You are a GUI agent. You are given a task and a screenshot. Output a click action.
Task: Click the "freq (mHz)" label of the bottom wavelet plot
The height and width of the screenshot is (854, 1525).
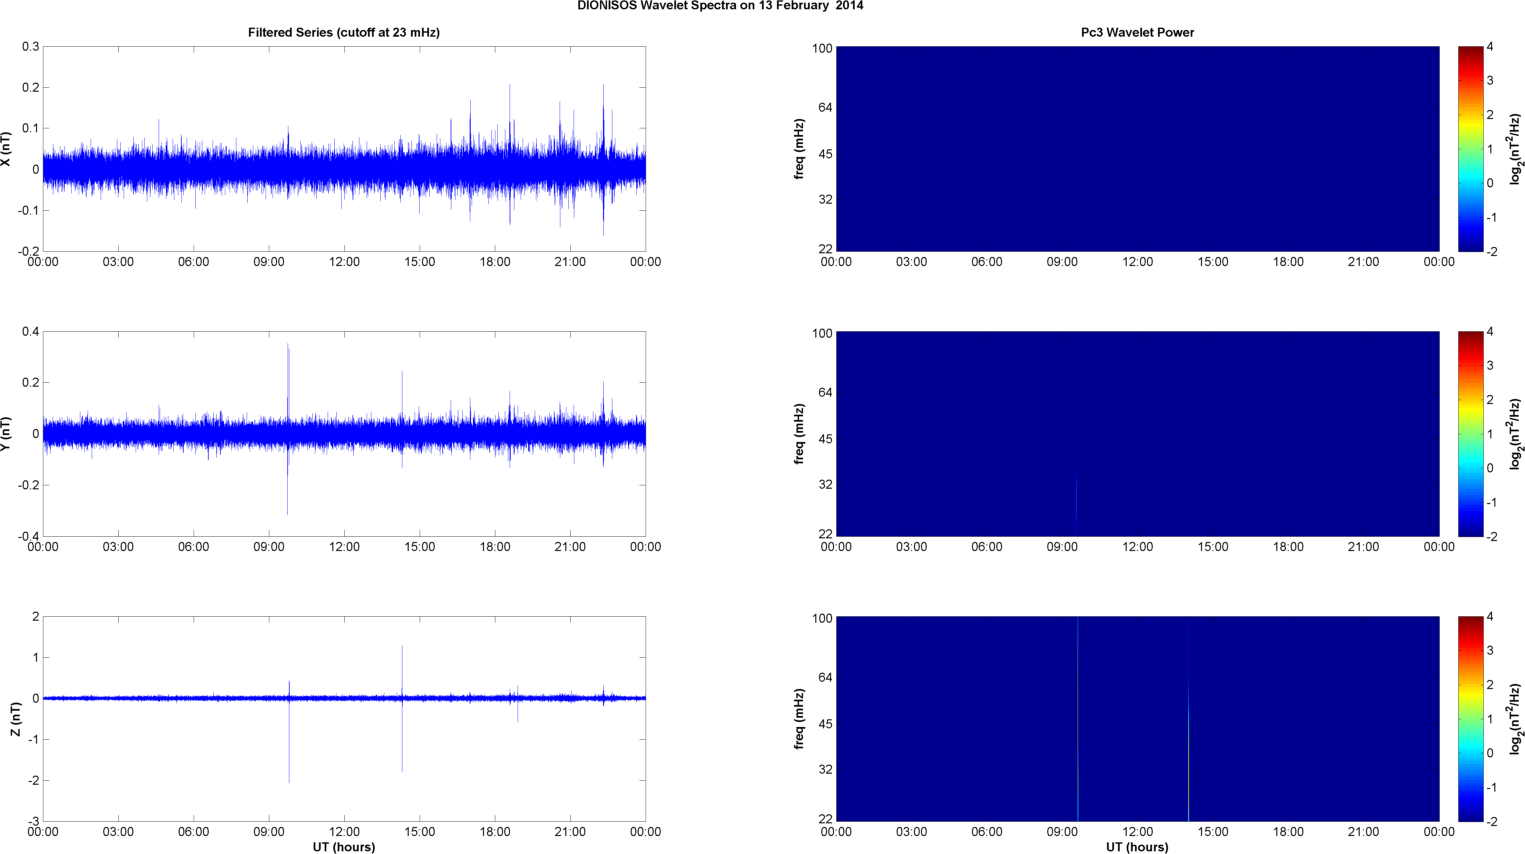pyautogui.click(x=799, y=719)
